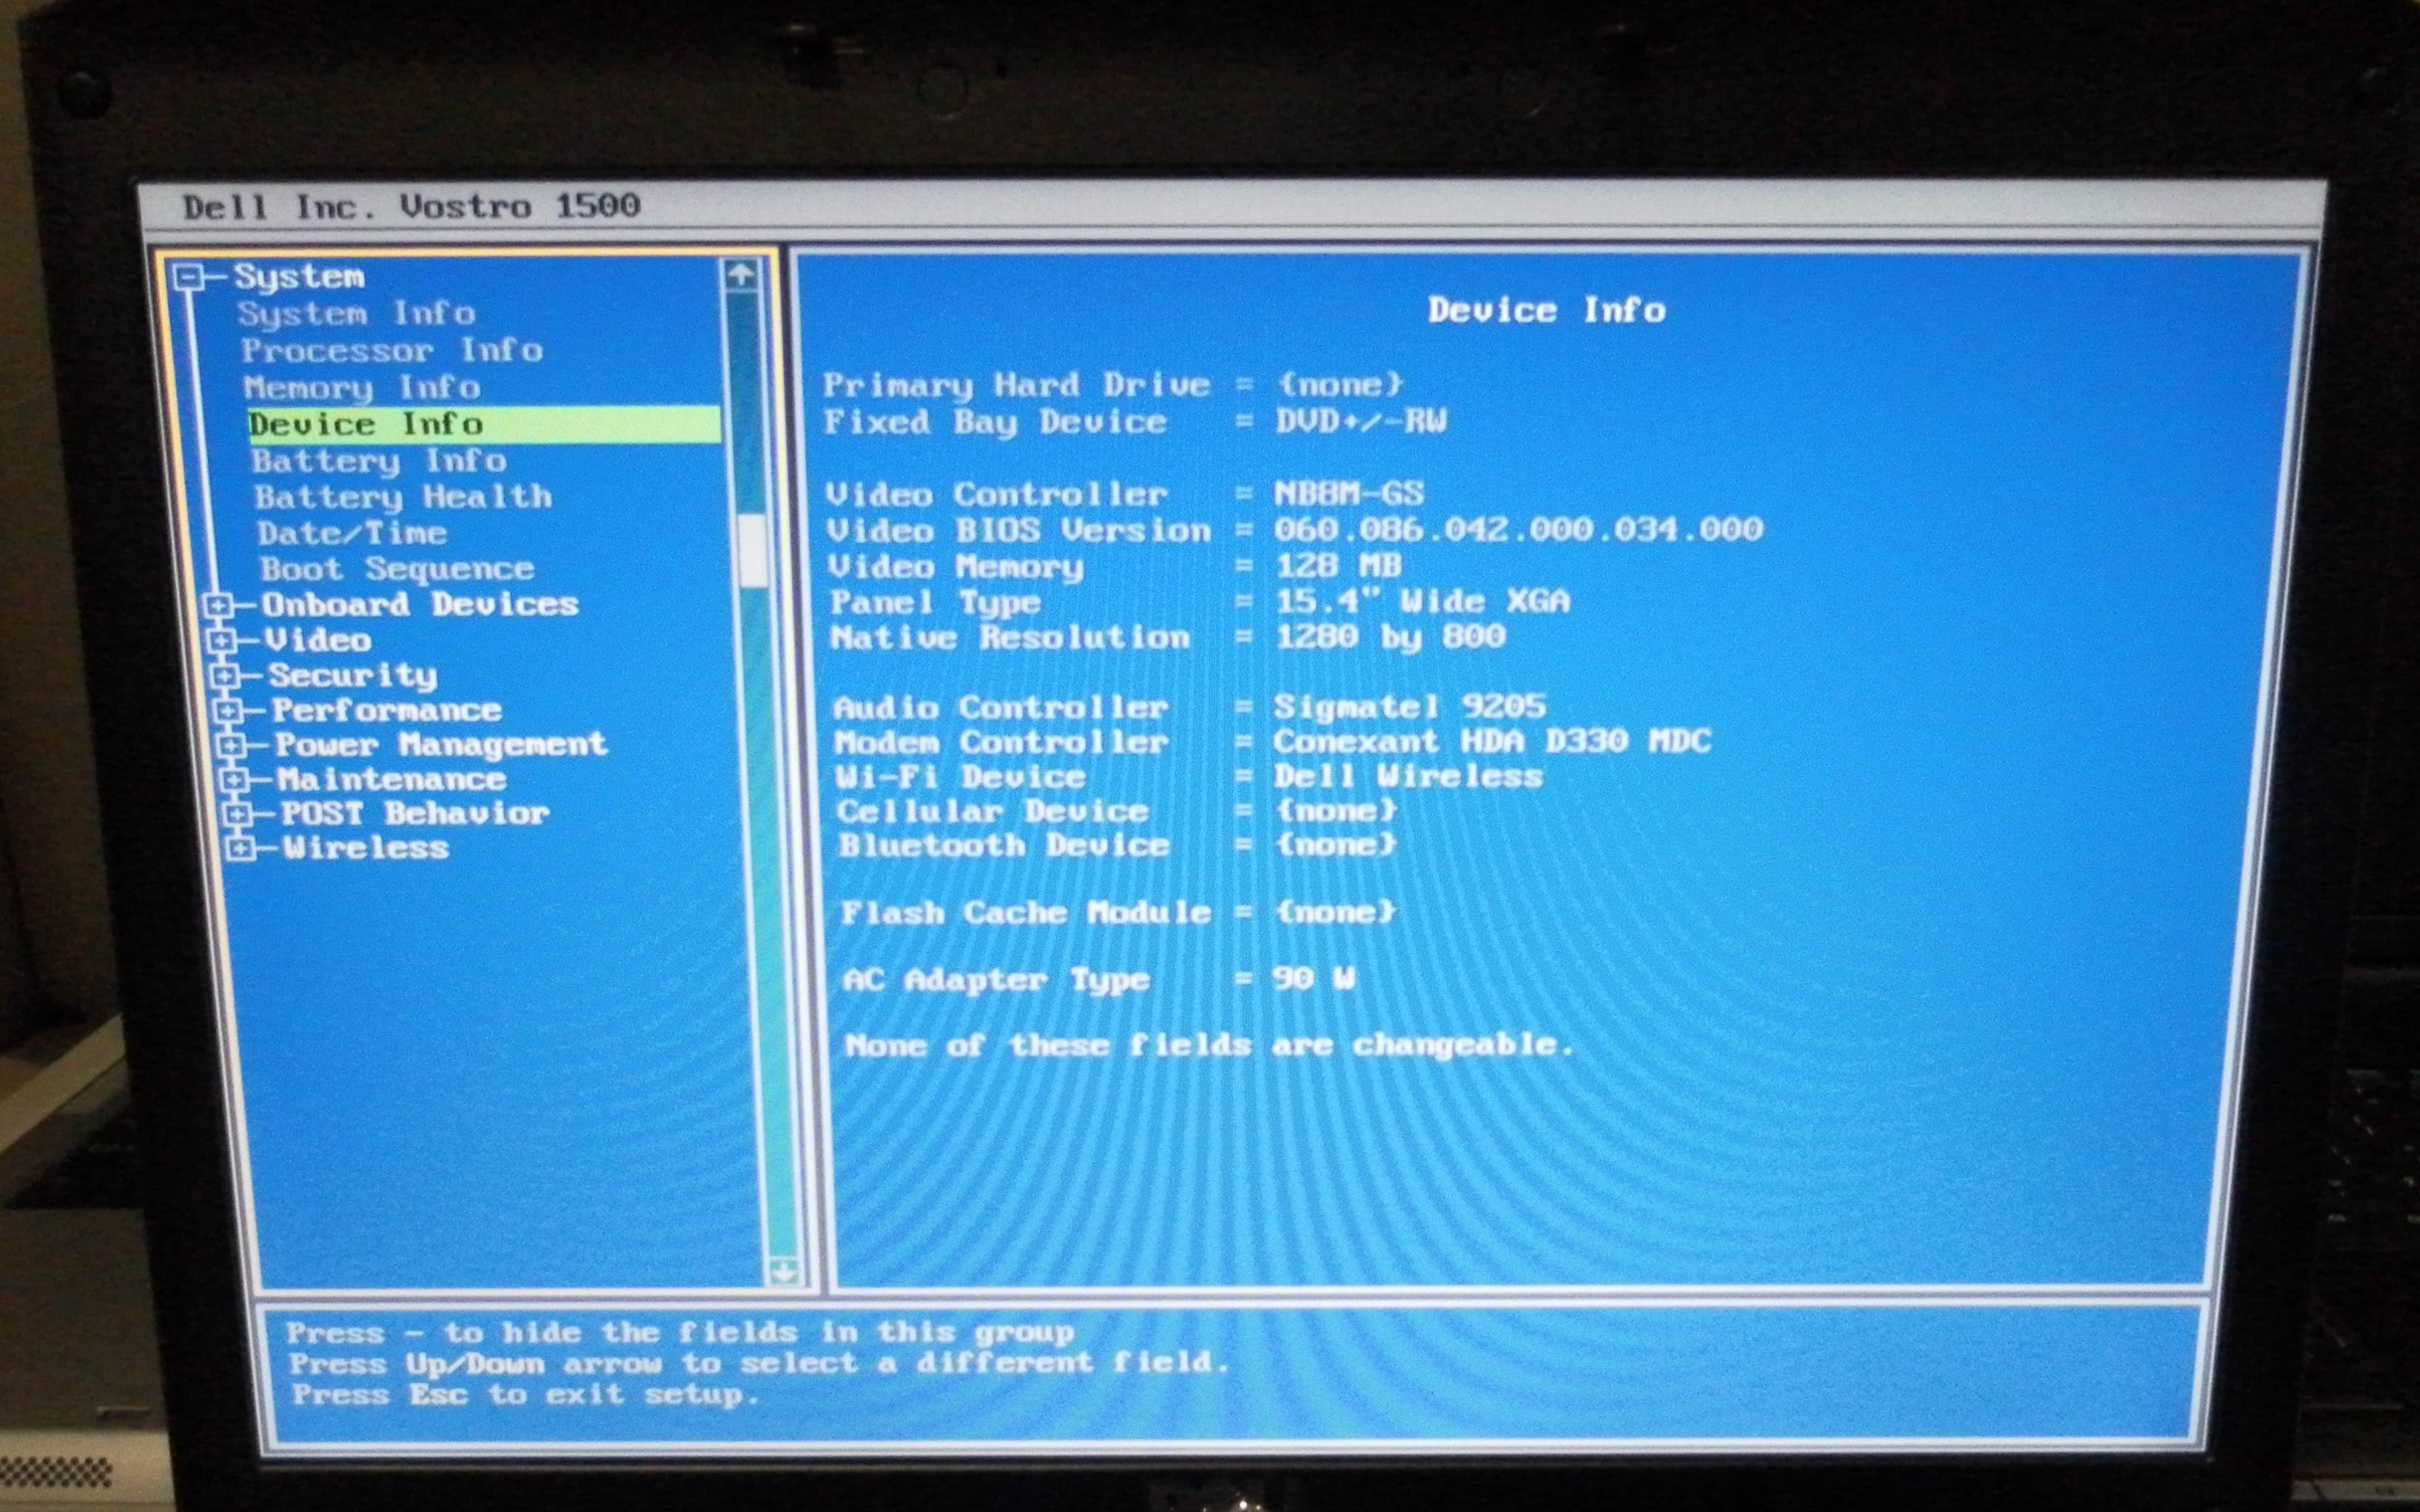Expand the Maintenance group
Screen dimensions: 2420x1512
point(234,780)
